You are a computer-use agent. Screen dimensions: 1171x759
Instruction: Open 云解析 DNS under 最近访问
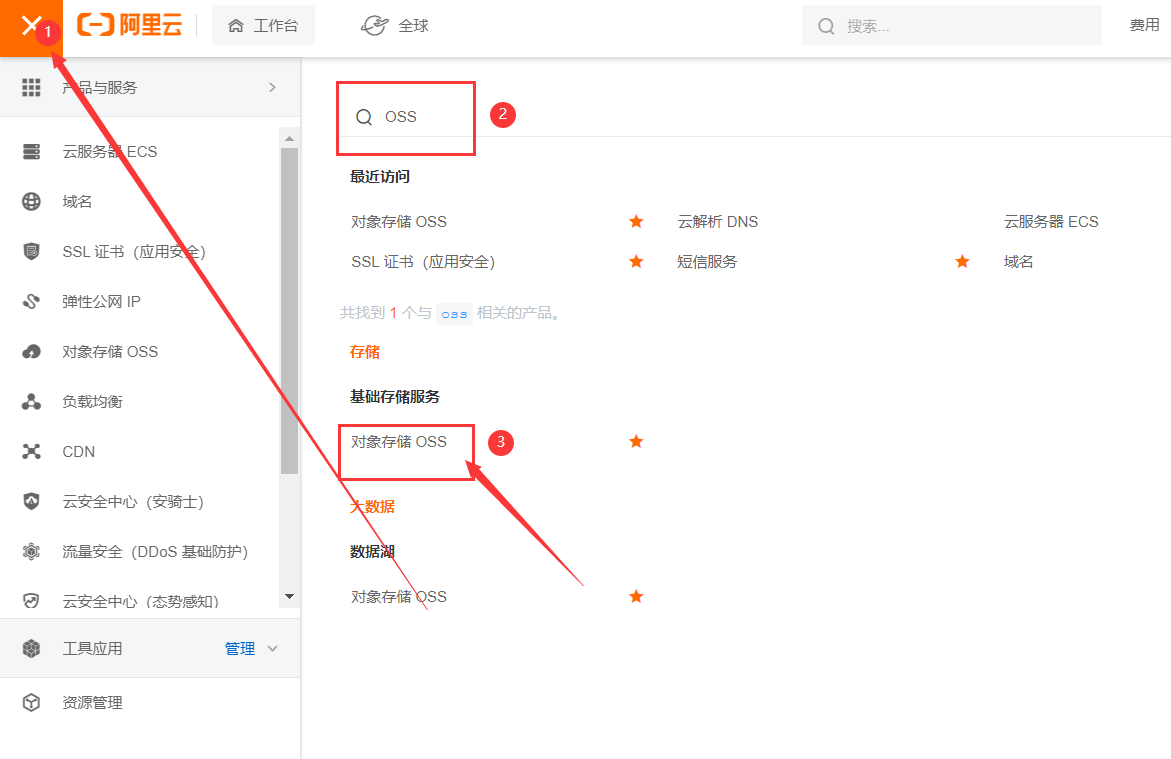(x=718, y=222)
